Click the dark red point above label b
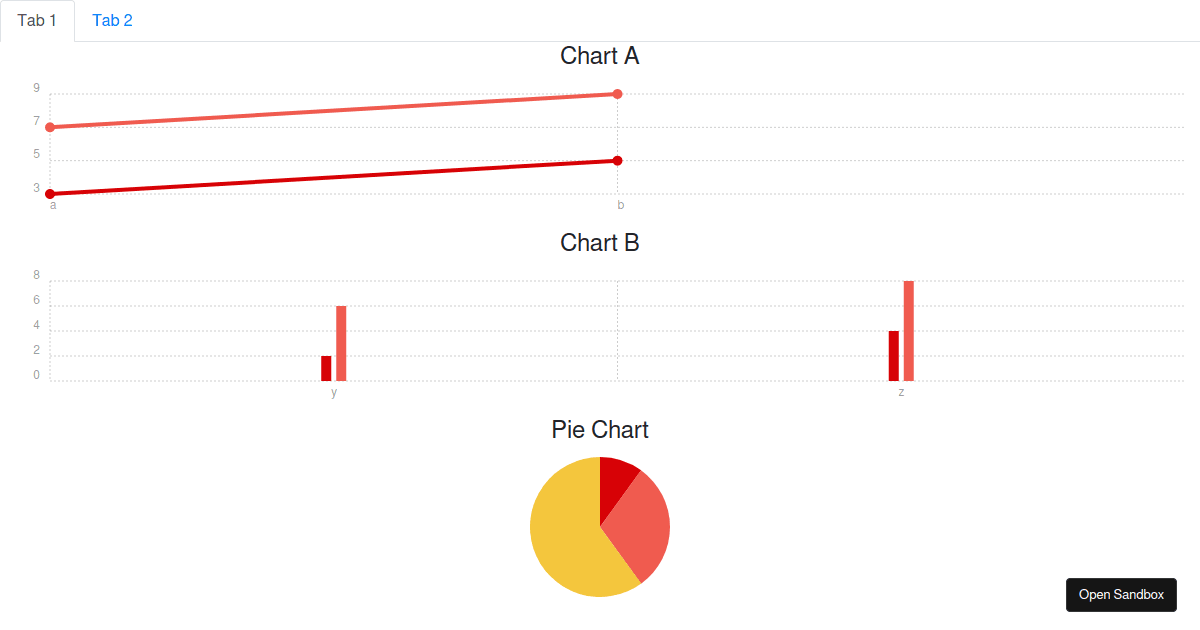1200x630 pixels. (x=617, y=160)
